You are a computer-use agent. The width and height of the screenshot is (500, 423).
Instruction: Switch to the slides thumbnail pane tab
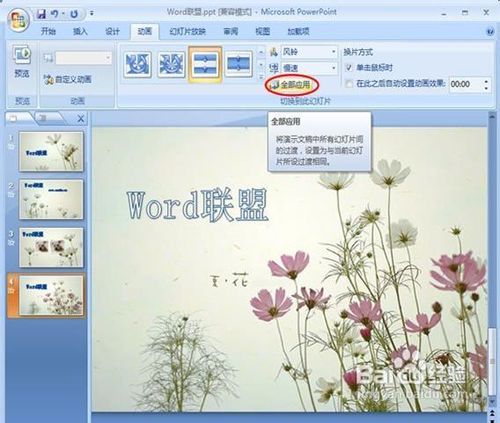(17, 118)
